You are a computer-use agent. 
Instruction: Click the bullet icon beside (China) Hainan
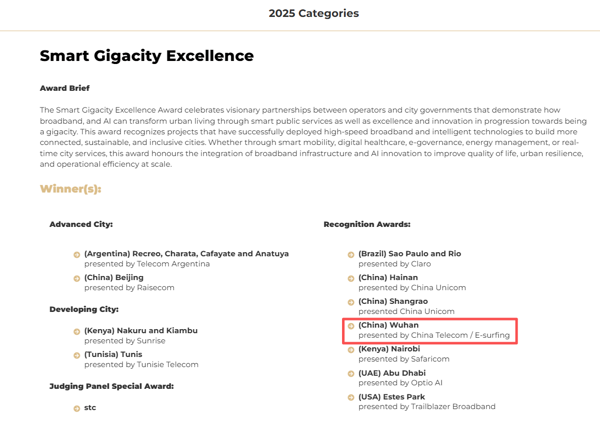(x=351, y=278)
